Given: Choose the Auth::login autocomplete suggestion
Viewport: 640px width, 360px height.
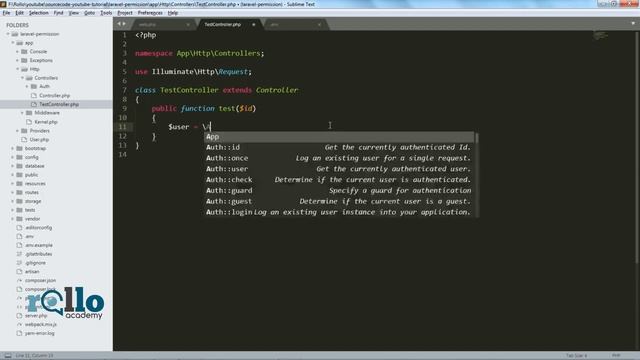Looking at the screenshot, I should (340, 212).
